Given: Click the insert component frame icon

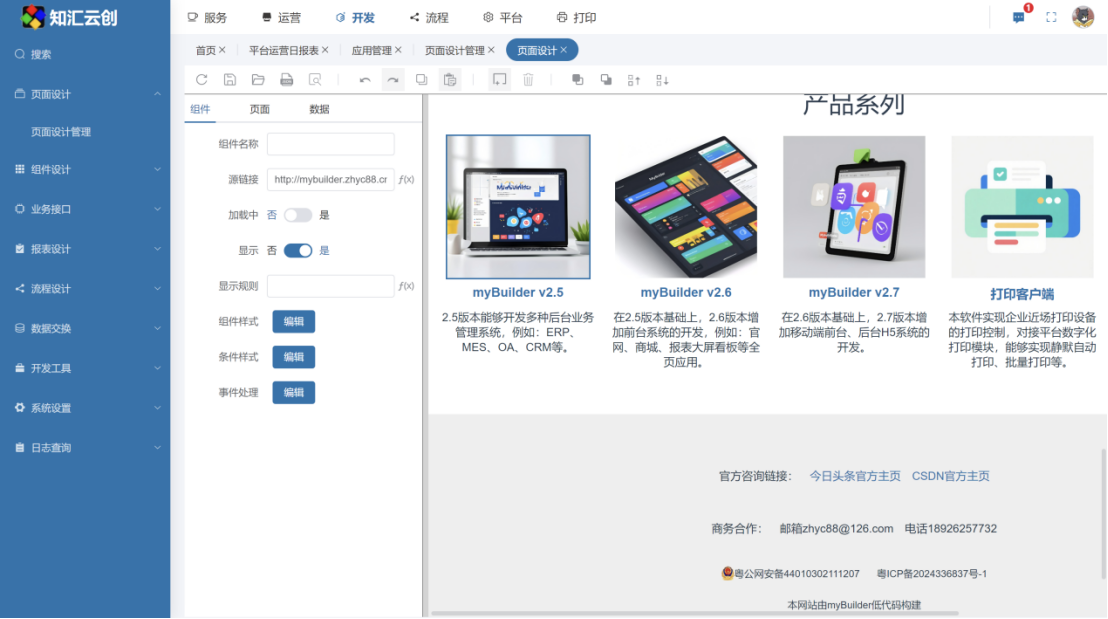Looking at the screenshot, I should click(x=500, y=80).
